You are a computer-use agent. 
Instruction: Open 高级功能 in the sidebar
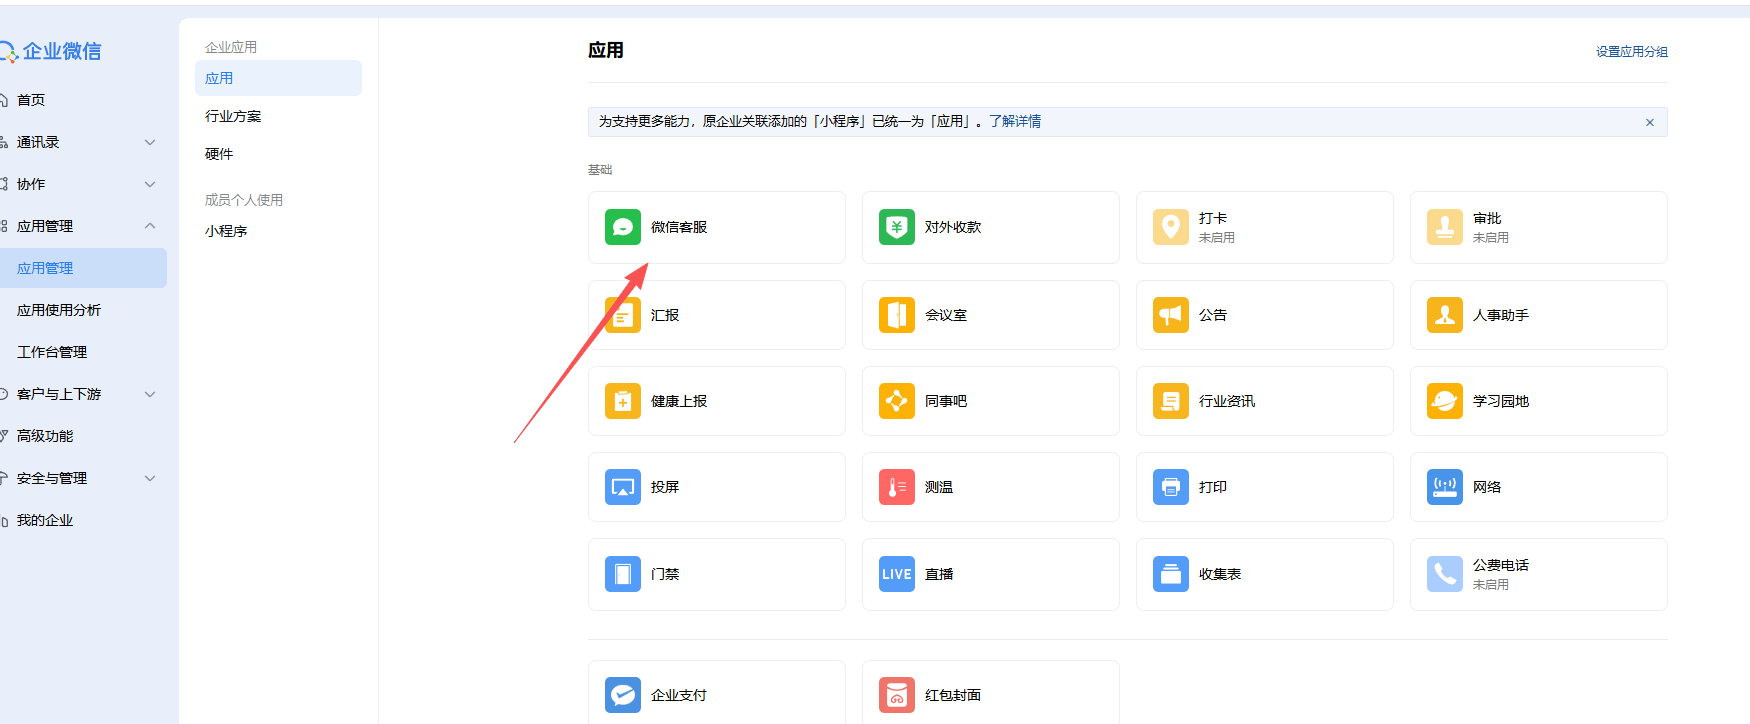[45, 436]
